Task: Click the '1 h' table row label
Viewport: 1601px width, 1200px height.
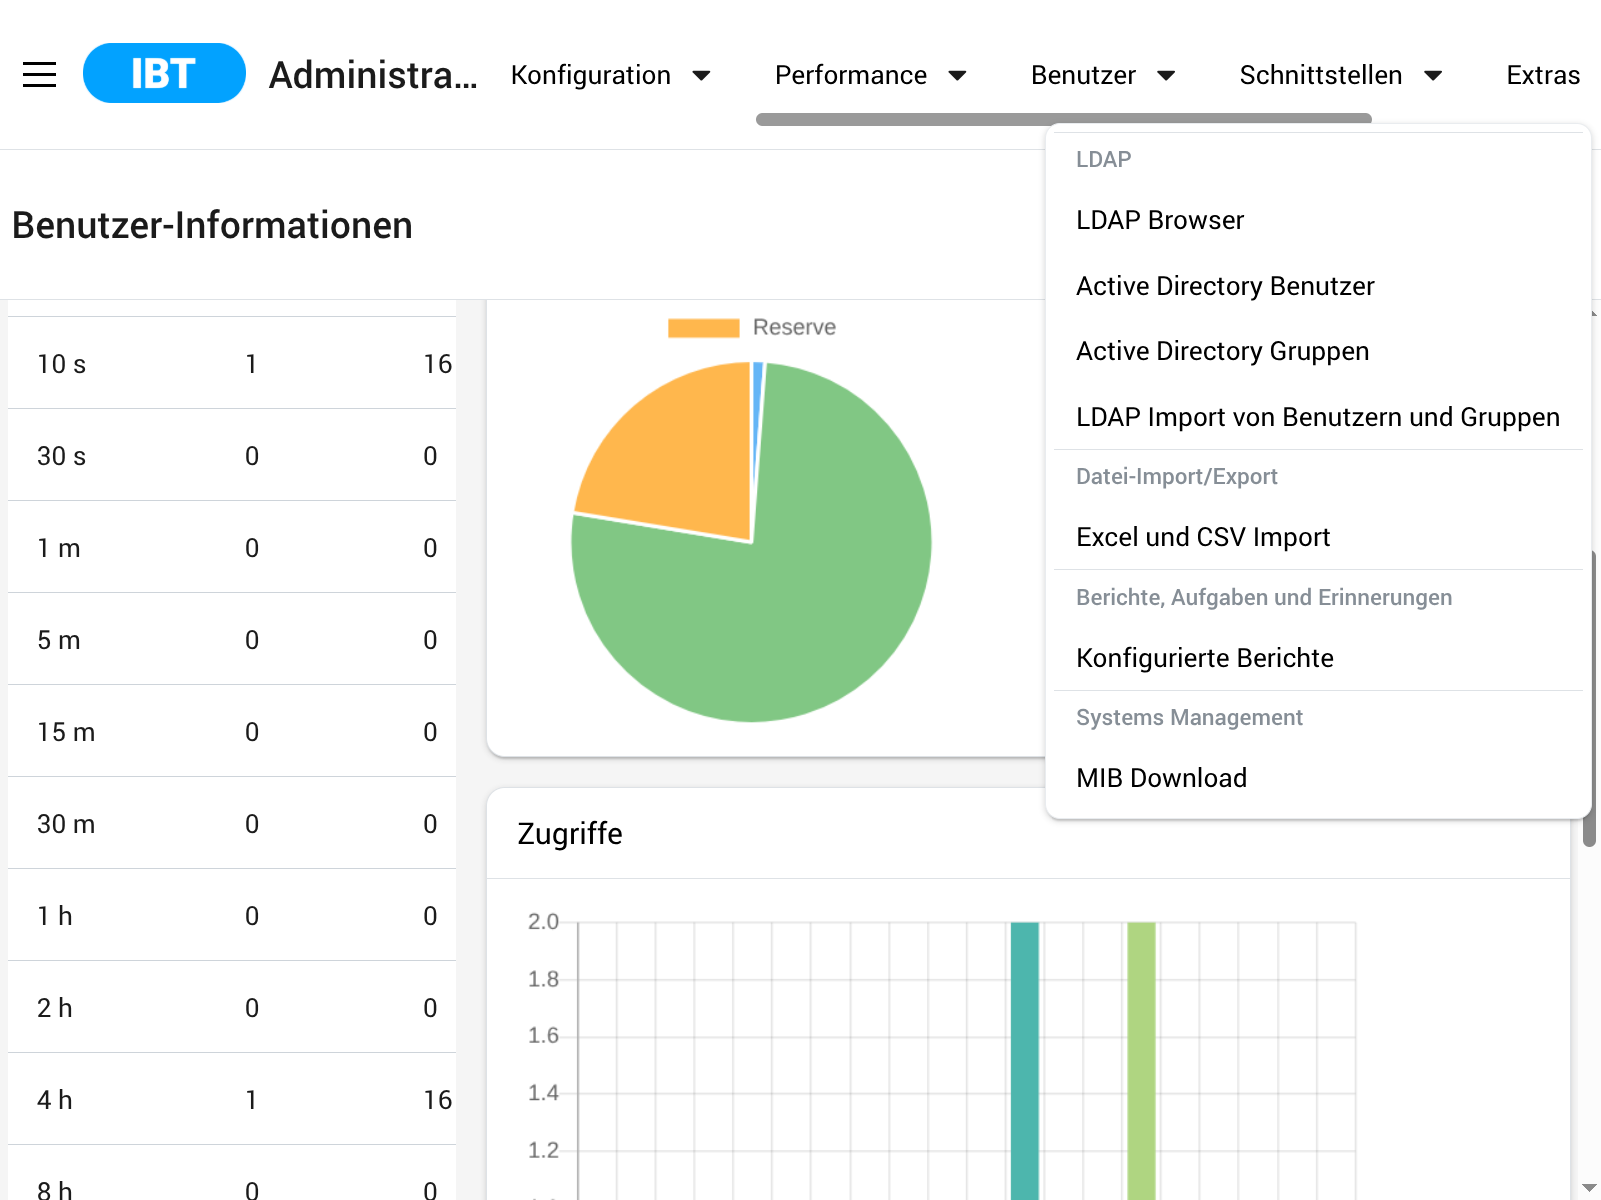Action: 55,916
